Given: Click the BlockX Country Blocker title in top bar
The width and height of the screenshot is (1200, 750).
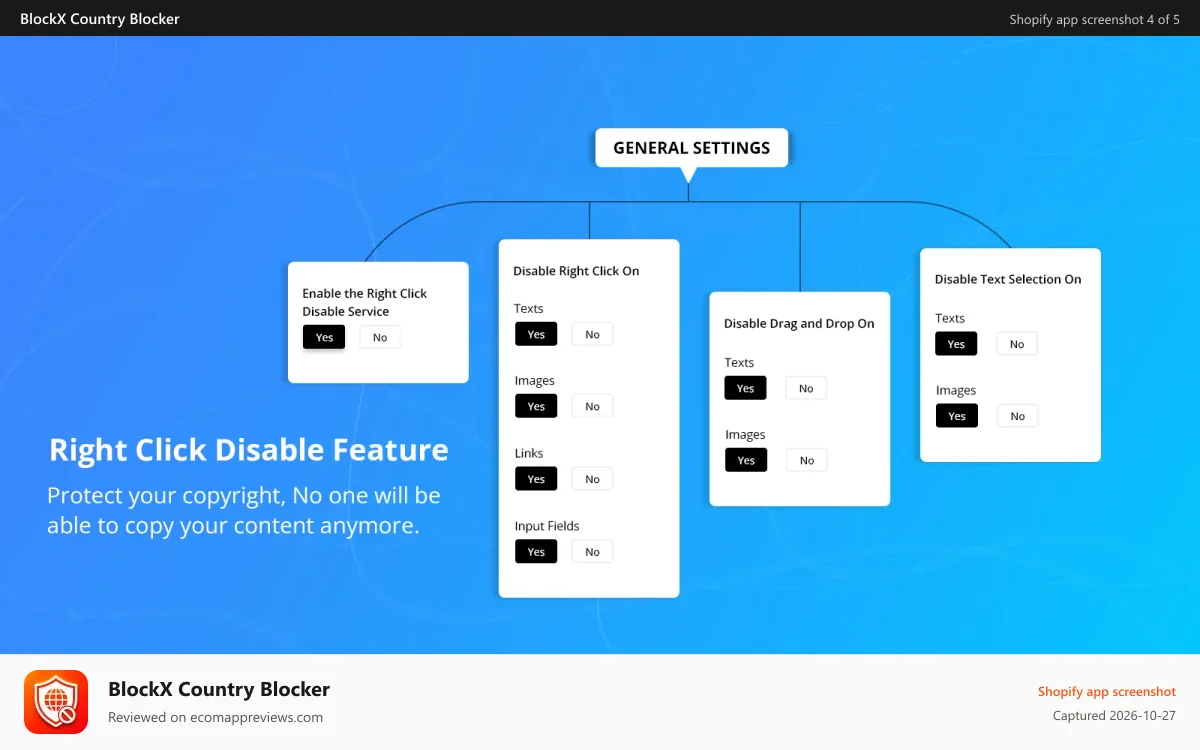Looking at the screenshot, I should coord(100,19).
